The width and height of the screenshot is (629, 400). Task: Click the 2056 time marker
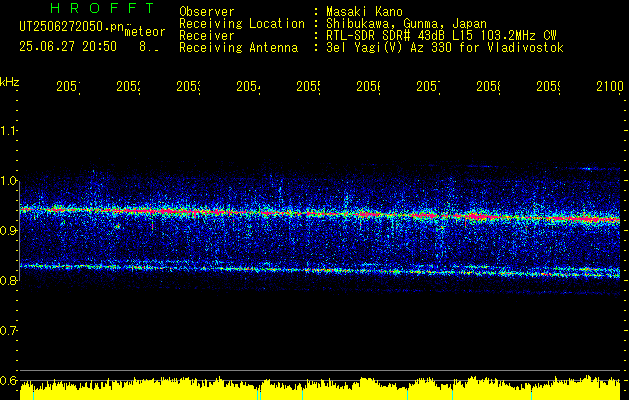click(369, 86)
